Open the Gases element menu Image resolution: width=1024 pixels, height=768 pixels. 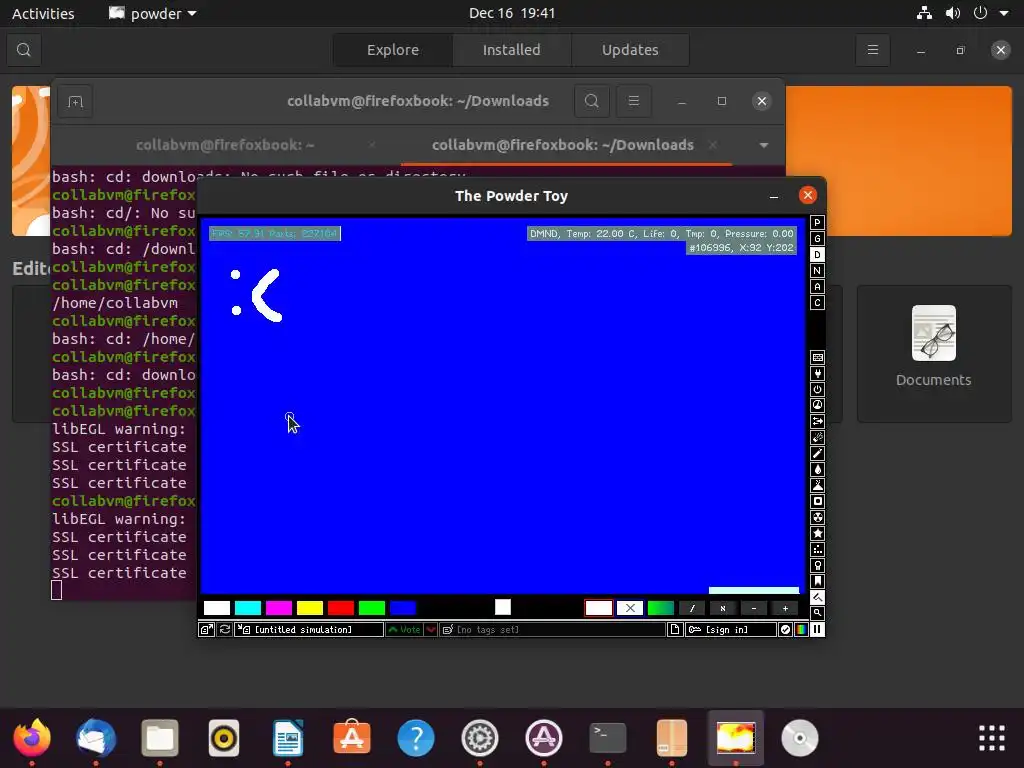pos(817,453)
